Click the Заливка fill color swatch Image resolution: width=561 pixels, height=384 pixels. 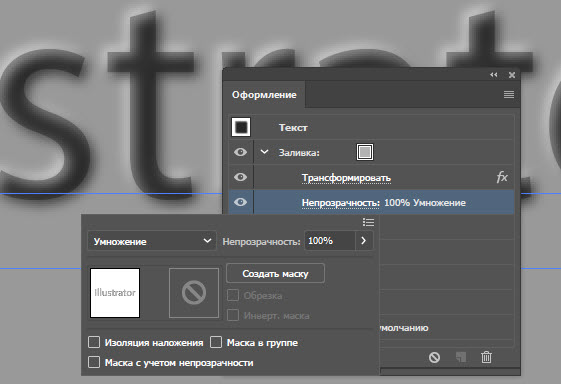pos(365,152)
